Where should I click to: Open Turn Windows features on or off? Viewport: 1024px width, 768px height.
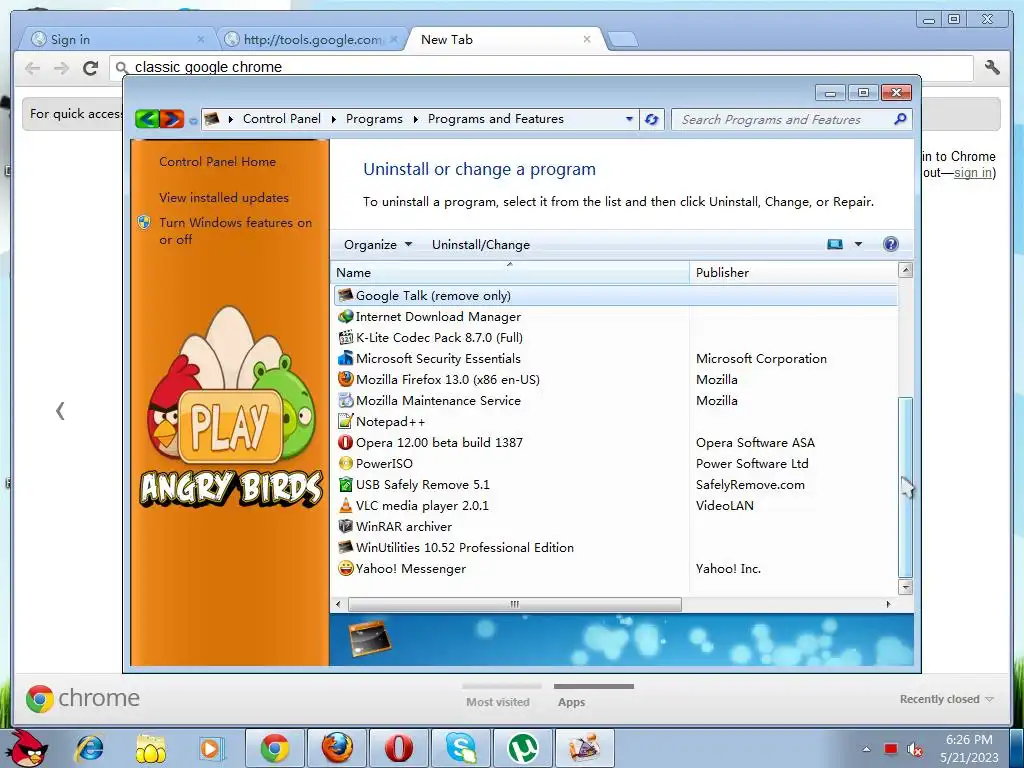(x=235, y=231)
